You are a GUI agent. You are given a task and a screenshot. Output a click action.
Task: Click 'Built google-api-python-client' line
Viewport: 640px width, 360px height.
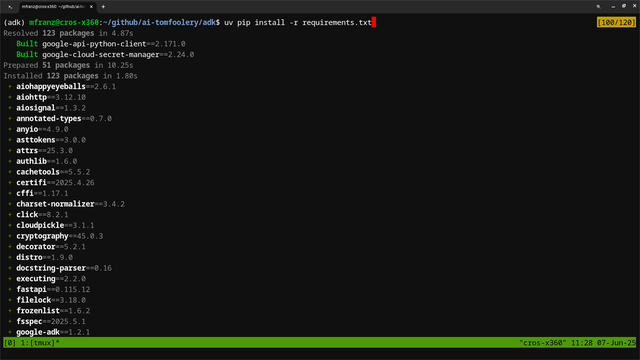tap(101, 44)
